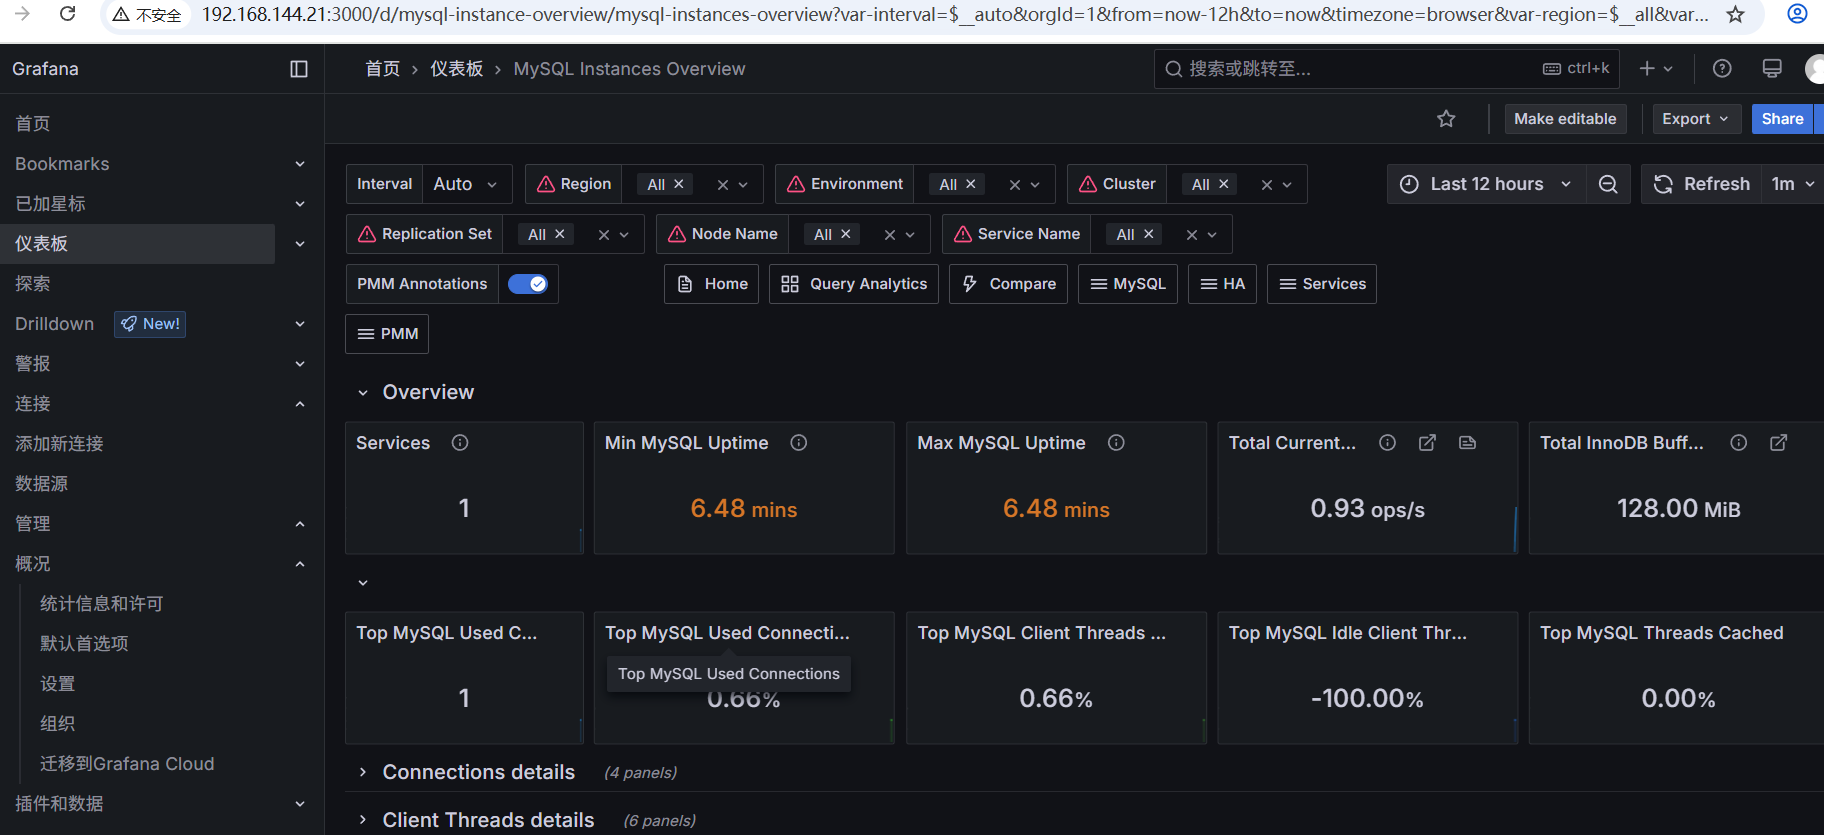Open the 1m refresh interval dropdown
The image size is (1824, 835).
tap(1792, 184)
